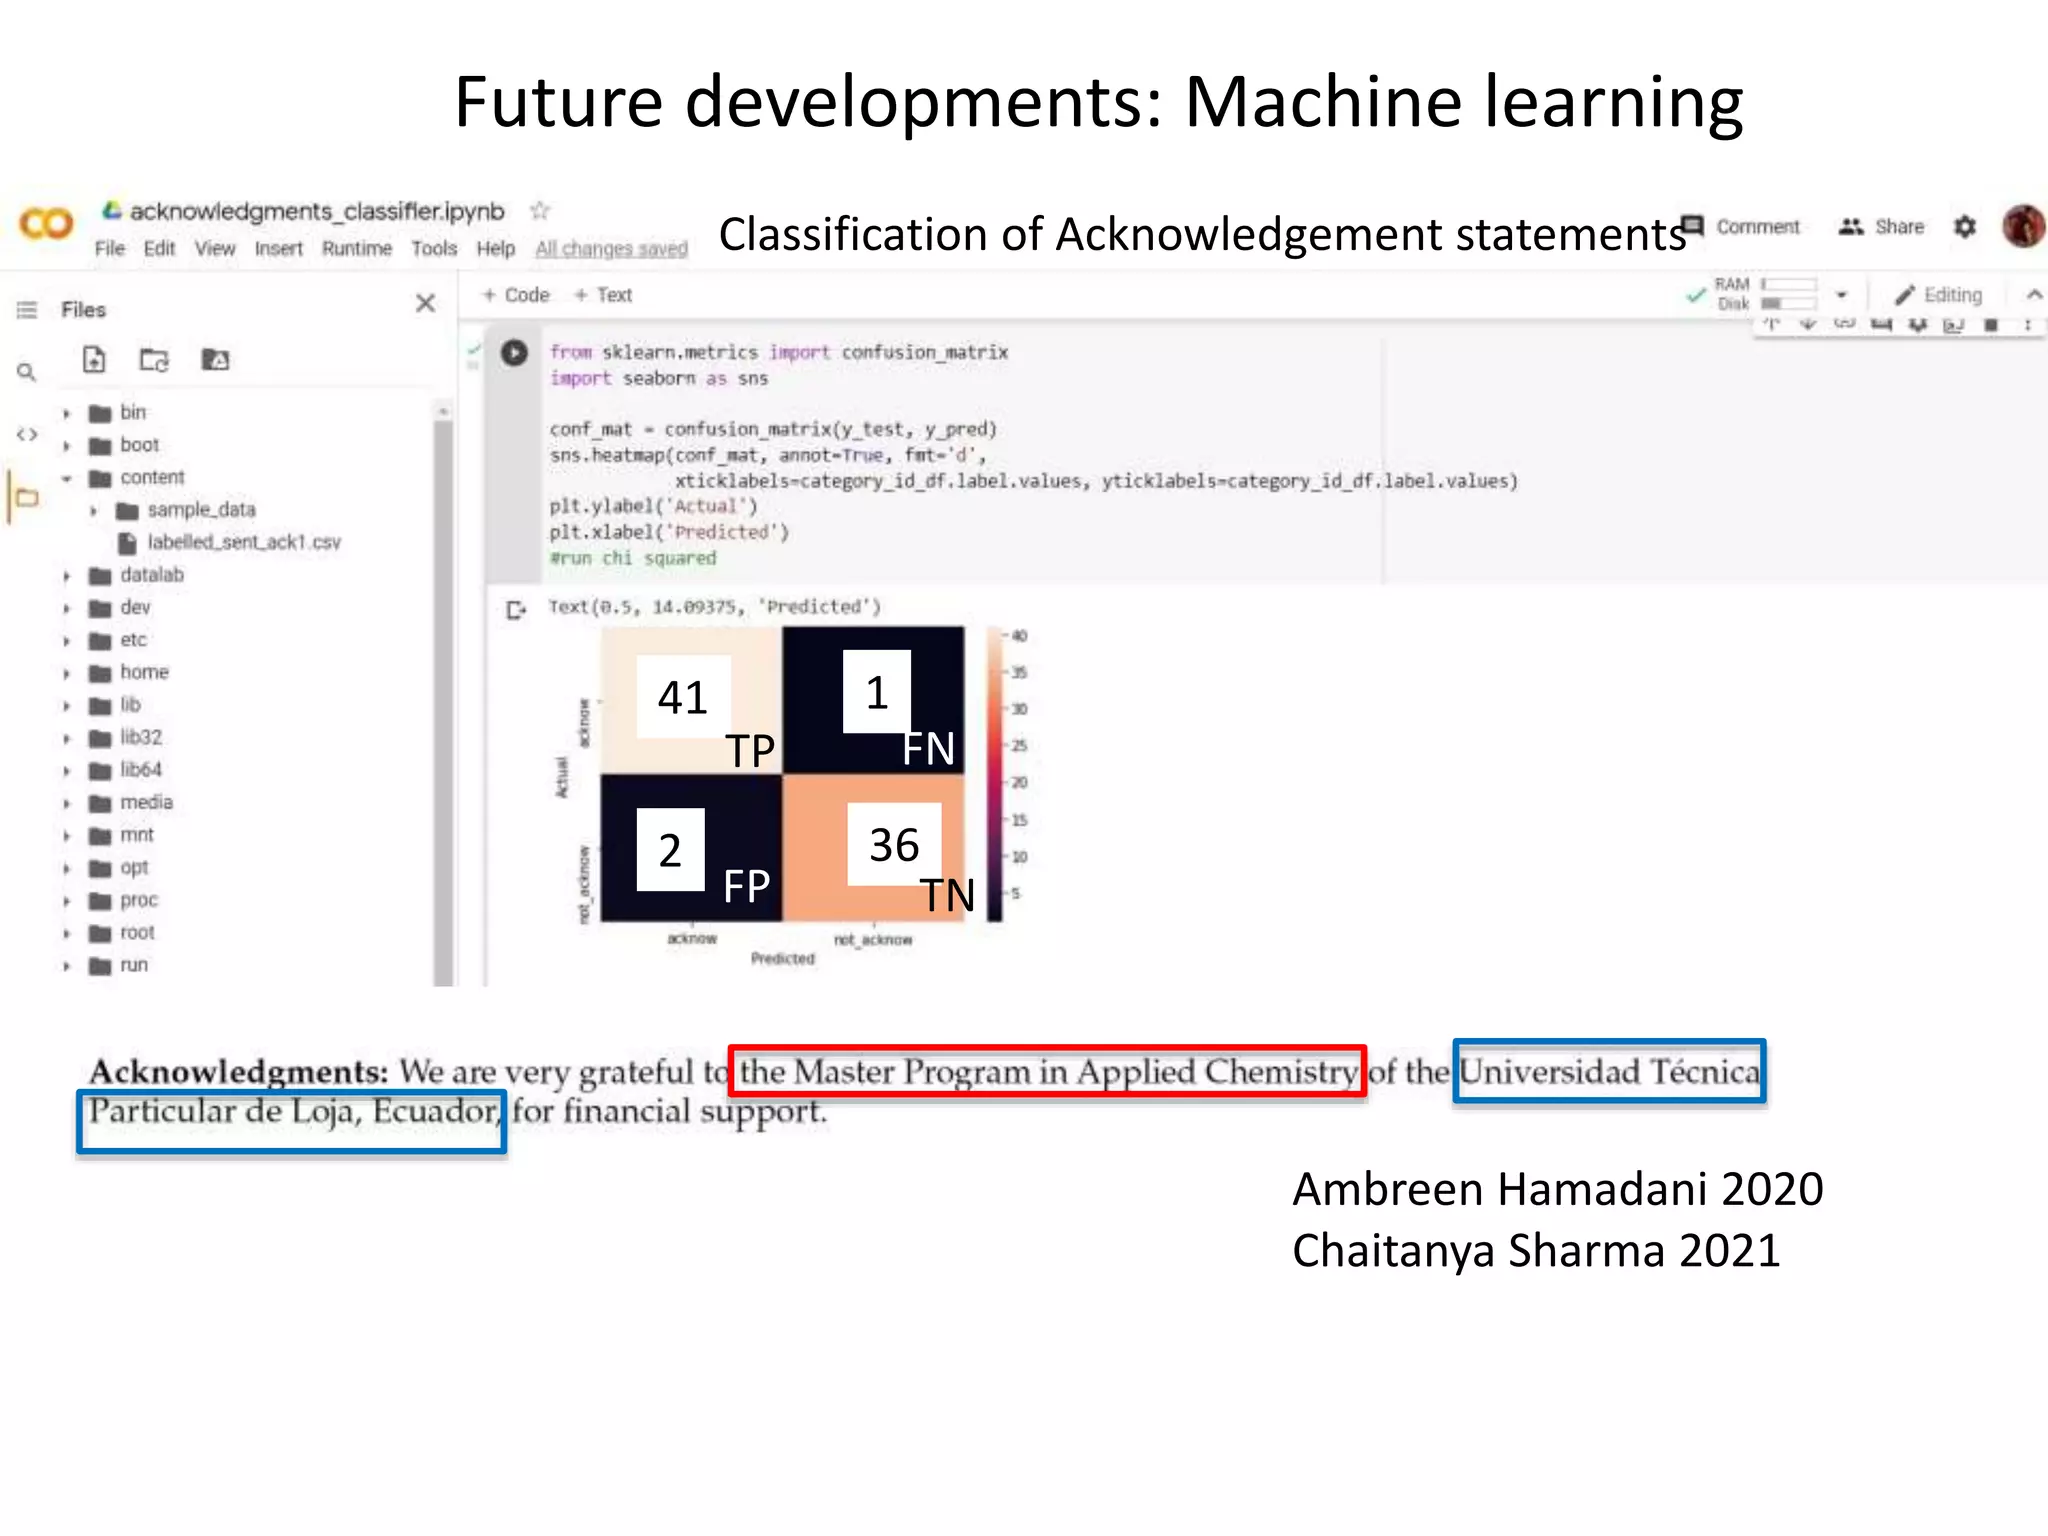Click the Share button
This screenshot has width=2048, height=1536.
1881,227
